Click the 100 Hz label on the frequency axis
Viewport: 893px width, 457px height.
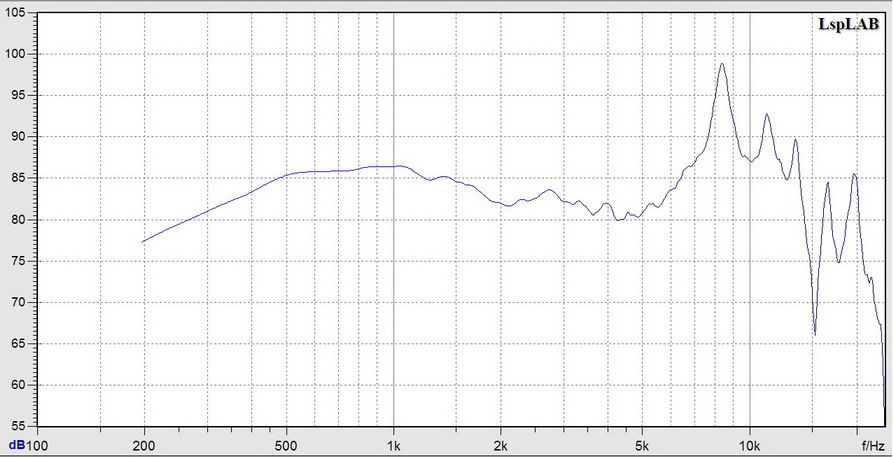pos(37,445)
